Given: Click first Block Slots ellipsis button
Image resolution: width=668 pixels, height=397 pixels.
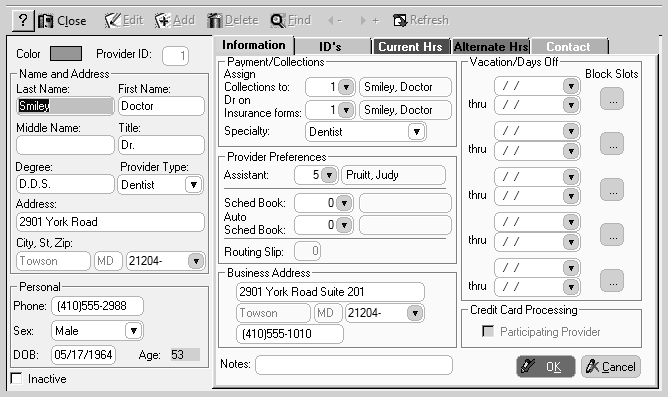Looking at the screenshot, I should pos(612,99).
